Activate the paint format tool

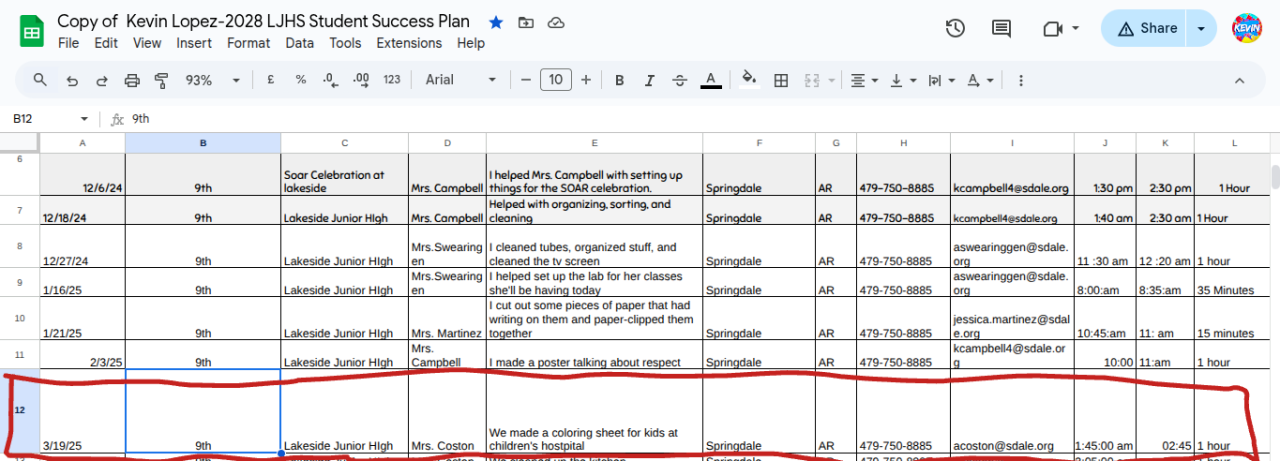(x=161, y=80)
